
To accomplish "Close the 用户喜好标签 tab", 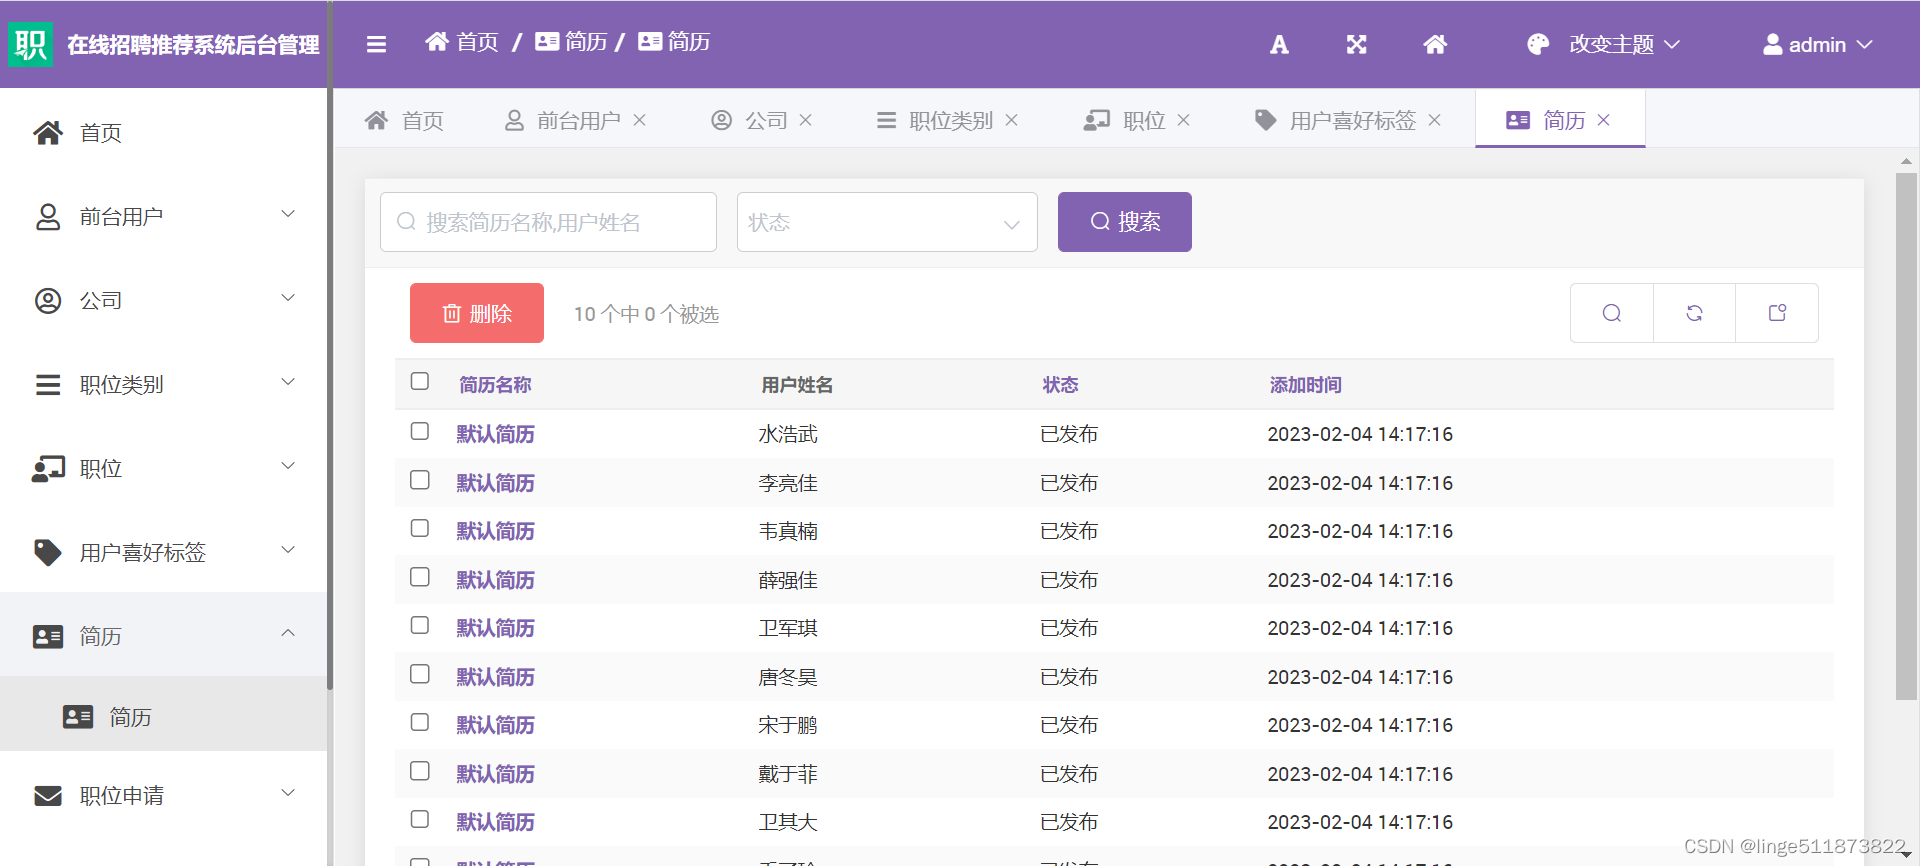I will point(1435,120).
